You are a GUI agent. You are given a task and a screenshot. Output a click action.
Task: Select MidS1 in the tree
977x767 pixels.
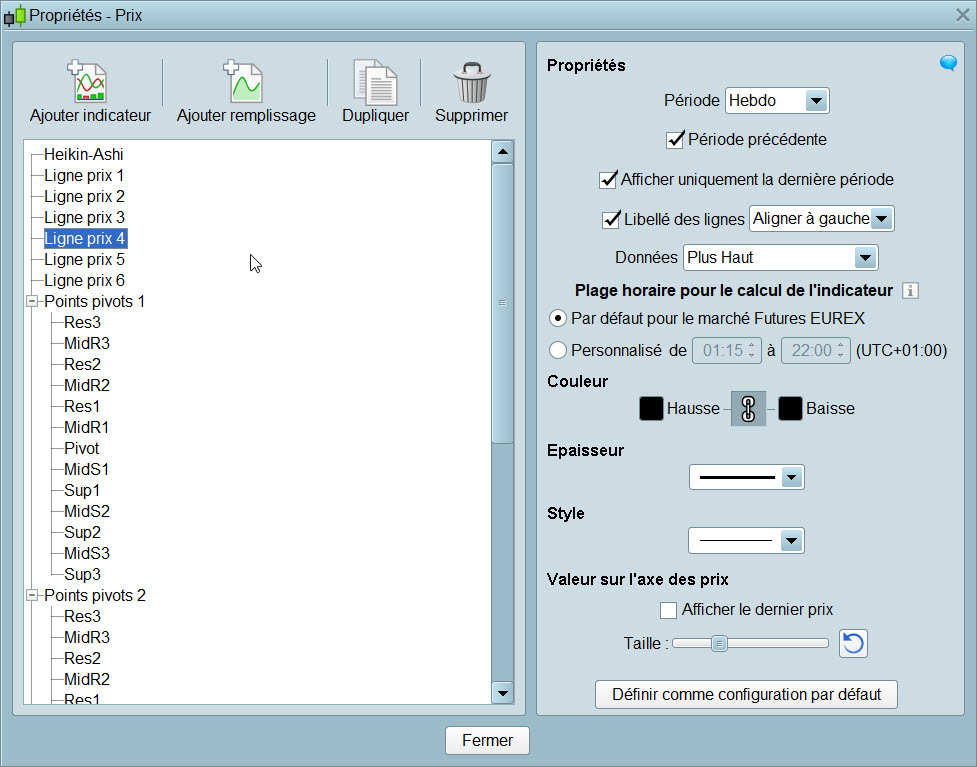[x=86, y=470]
